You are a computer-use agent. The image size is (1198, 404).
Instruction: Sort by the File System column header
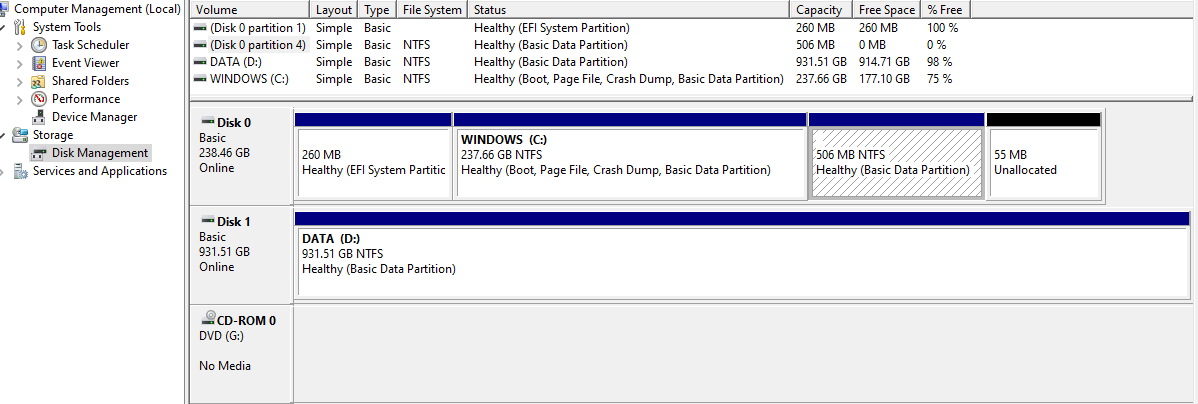(432, 9)
